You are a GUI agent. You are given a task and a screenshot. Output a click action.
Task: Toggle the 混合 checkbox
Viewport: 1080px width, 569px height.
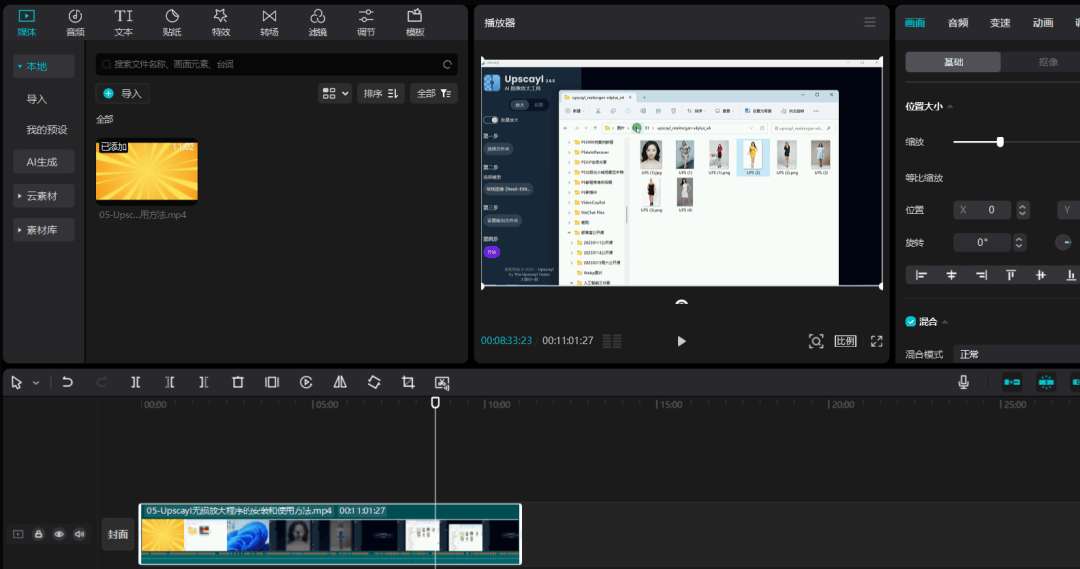(910, 321)
